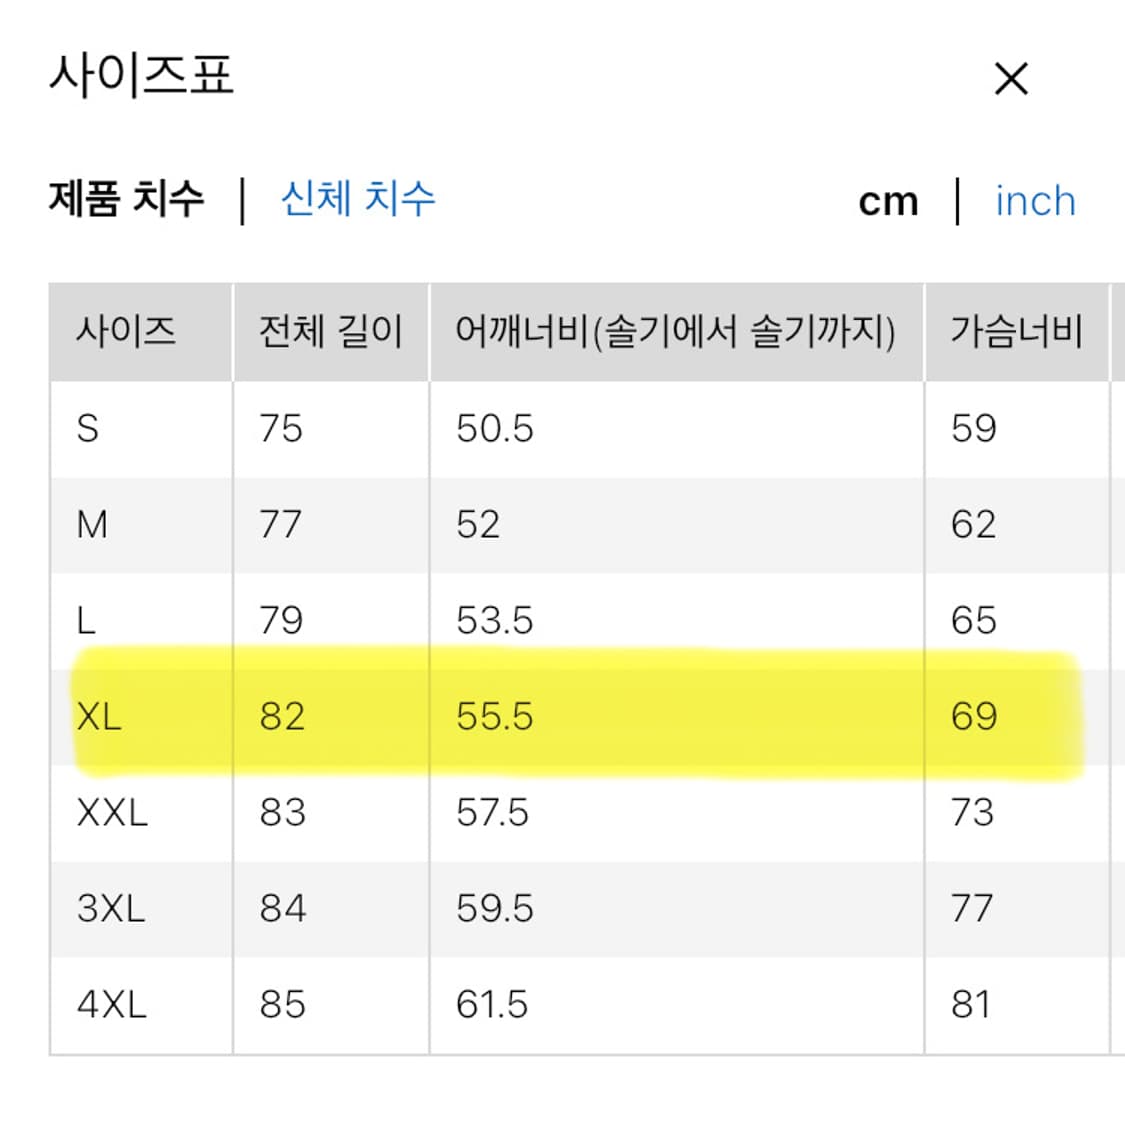Click the shoulder width 55.5 in highlighted row
The image size is (1125, 1128).
pos(492,716)
